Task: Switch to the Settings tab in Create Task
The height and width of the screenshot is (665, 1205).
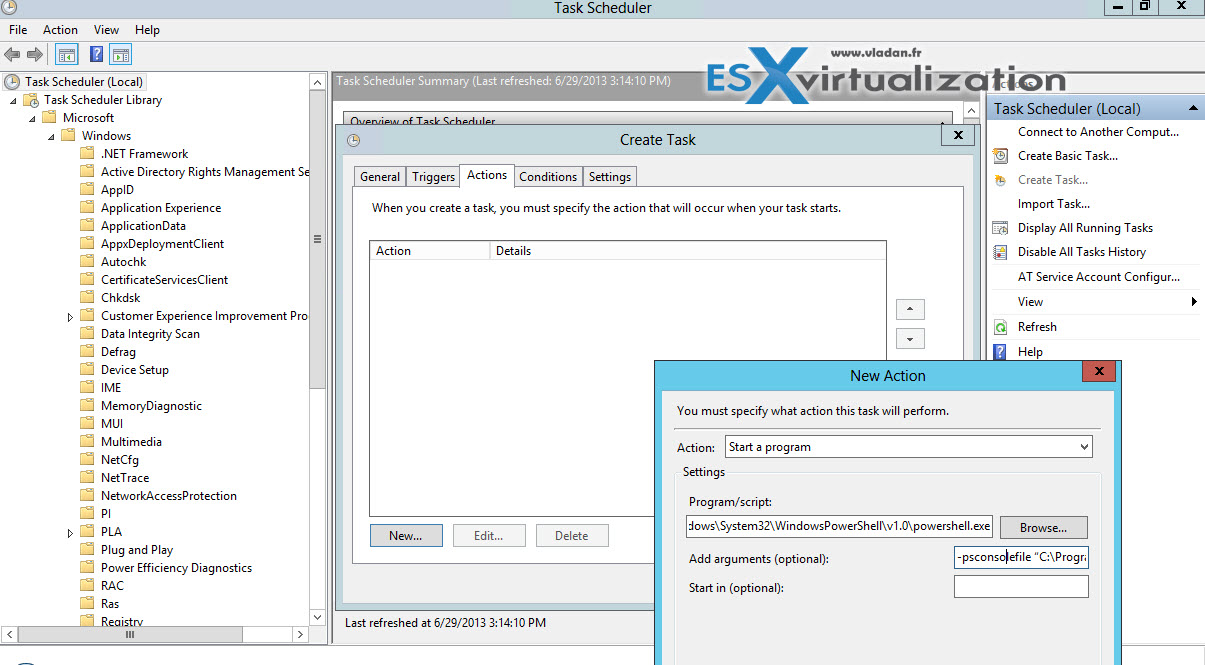Action: coord(610,177)
